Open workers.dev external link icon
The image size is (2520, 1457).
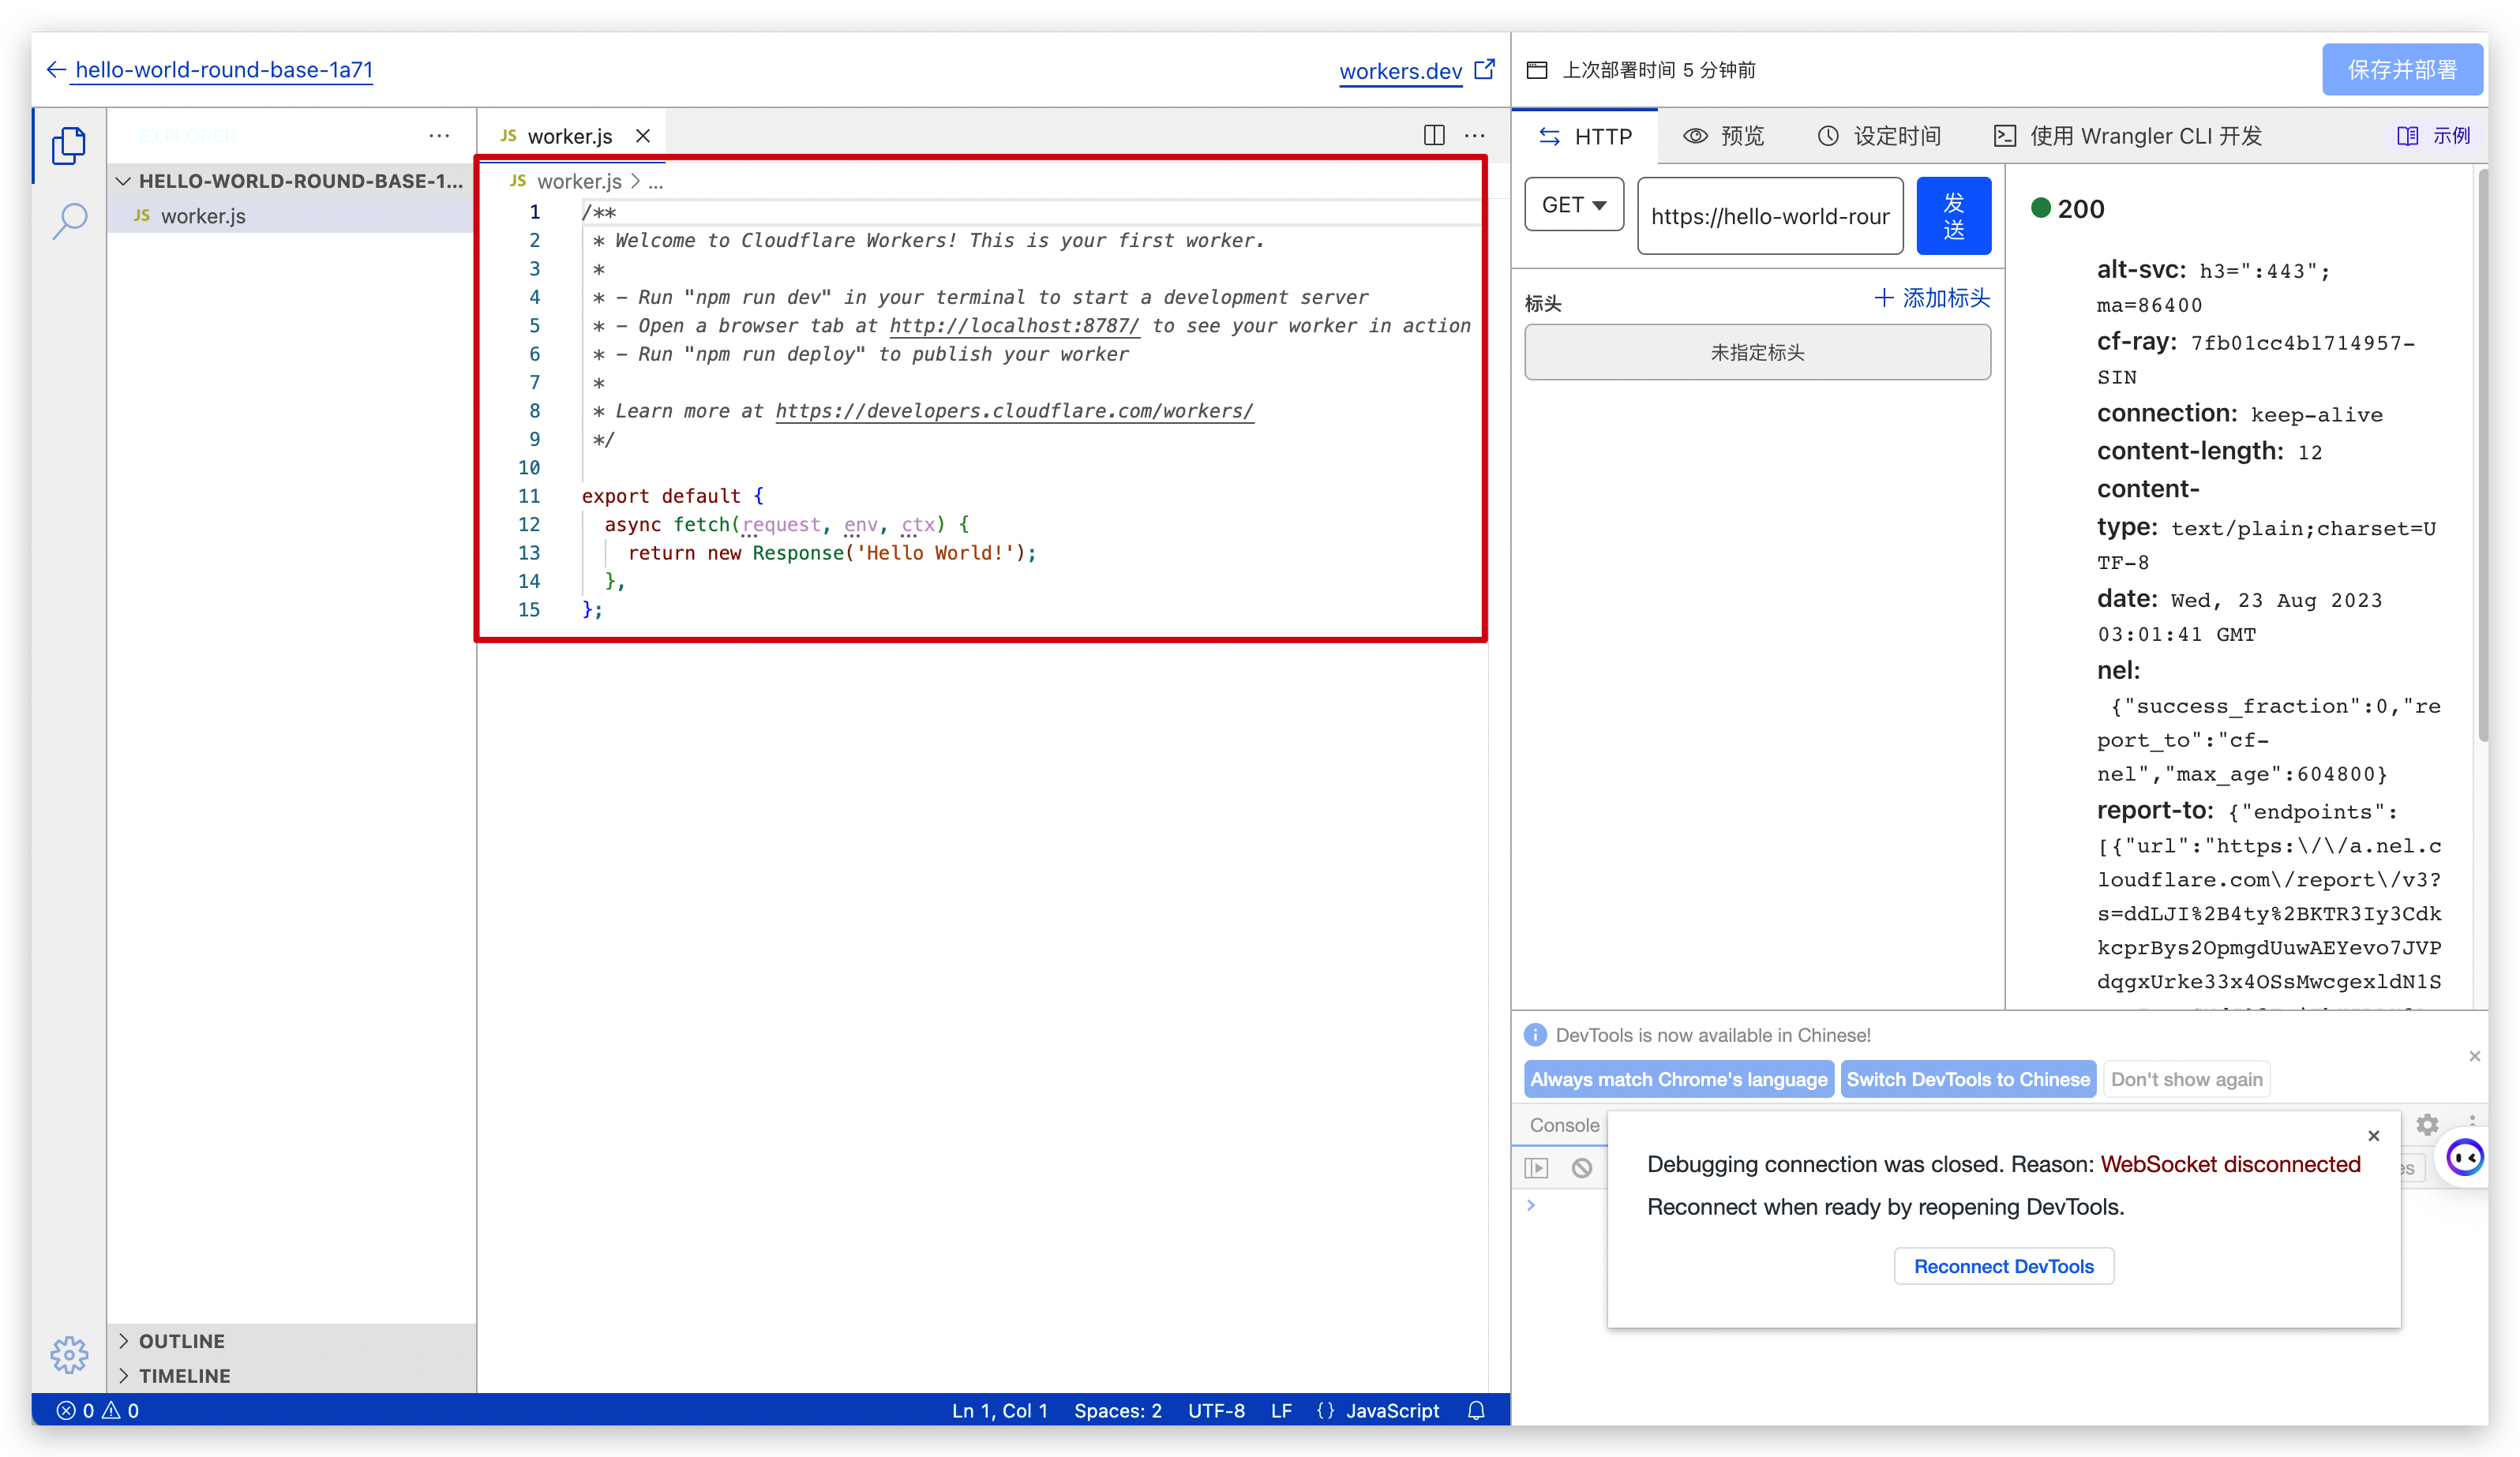(x=1485, y=69)
